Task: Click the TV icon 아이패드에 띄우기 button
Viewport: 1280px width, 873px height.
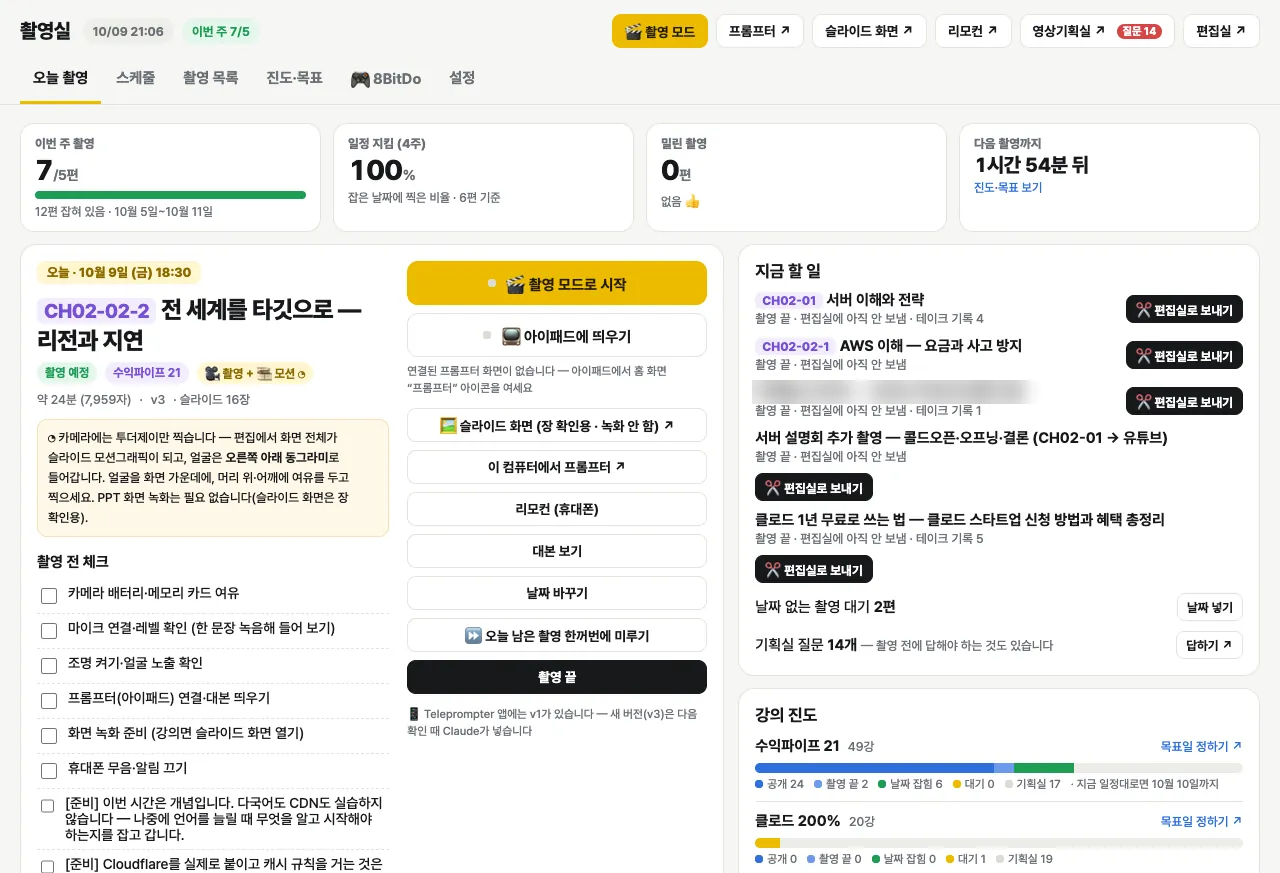Action: [557, 335]
